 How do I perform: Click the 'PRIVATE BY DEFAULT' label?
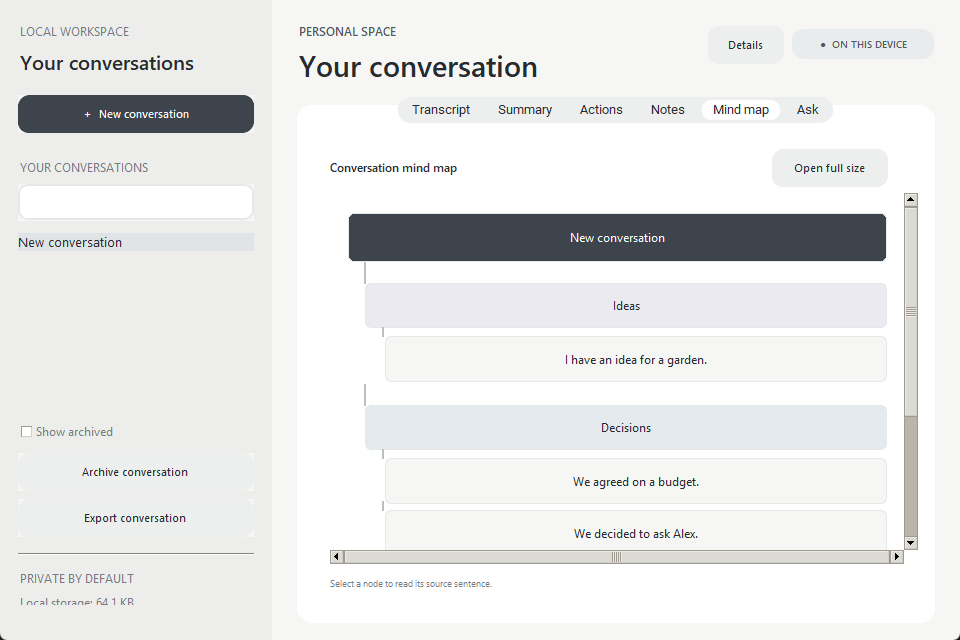pos(77,579)
